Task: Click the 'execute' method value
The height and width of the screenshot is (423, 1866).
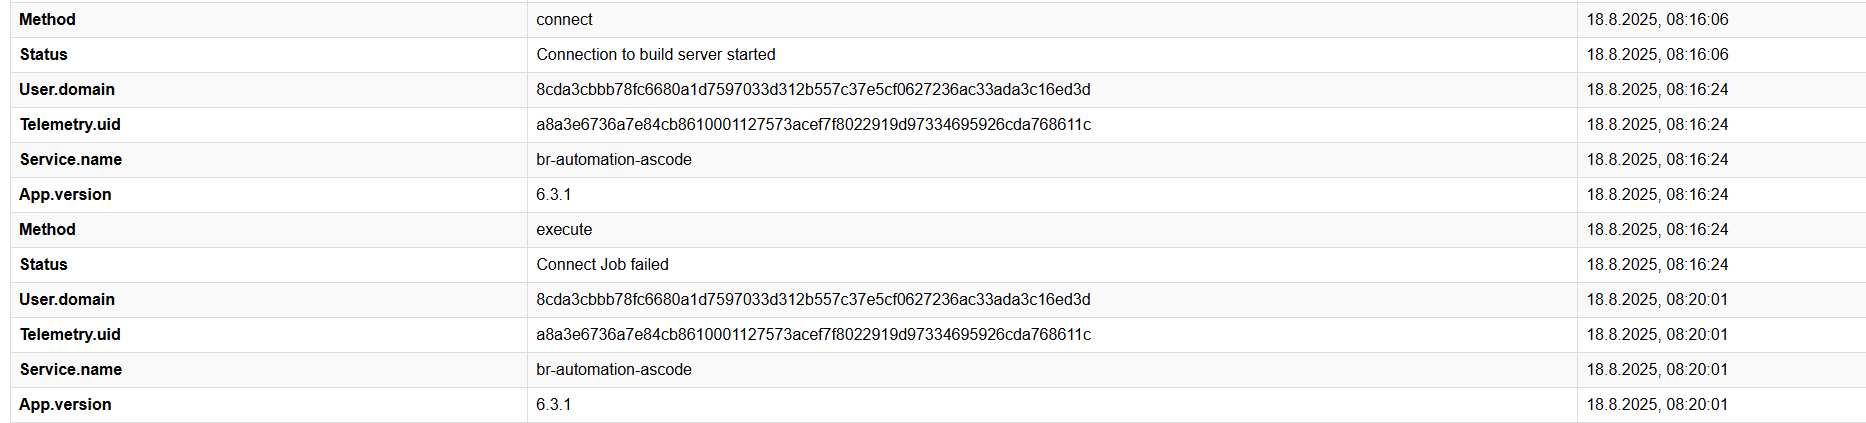Action: point(564,230)
